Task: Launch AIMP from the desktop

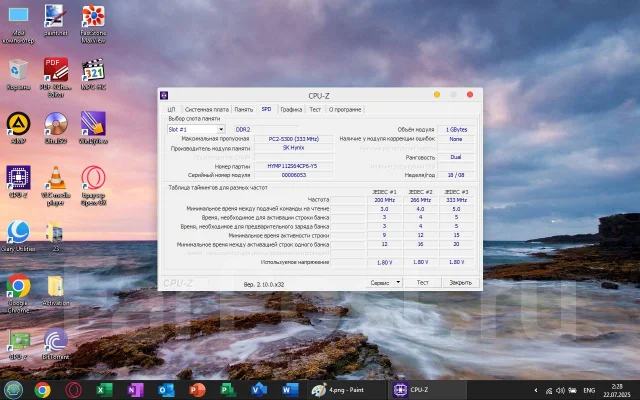Action: [x=18, y=128]
